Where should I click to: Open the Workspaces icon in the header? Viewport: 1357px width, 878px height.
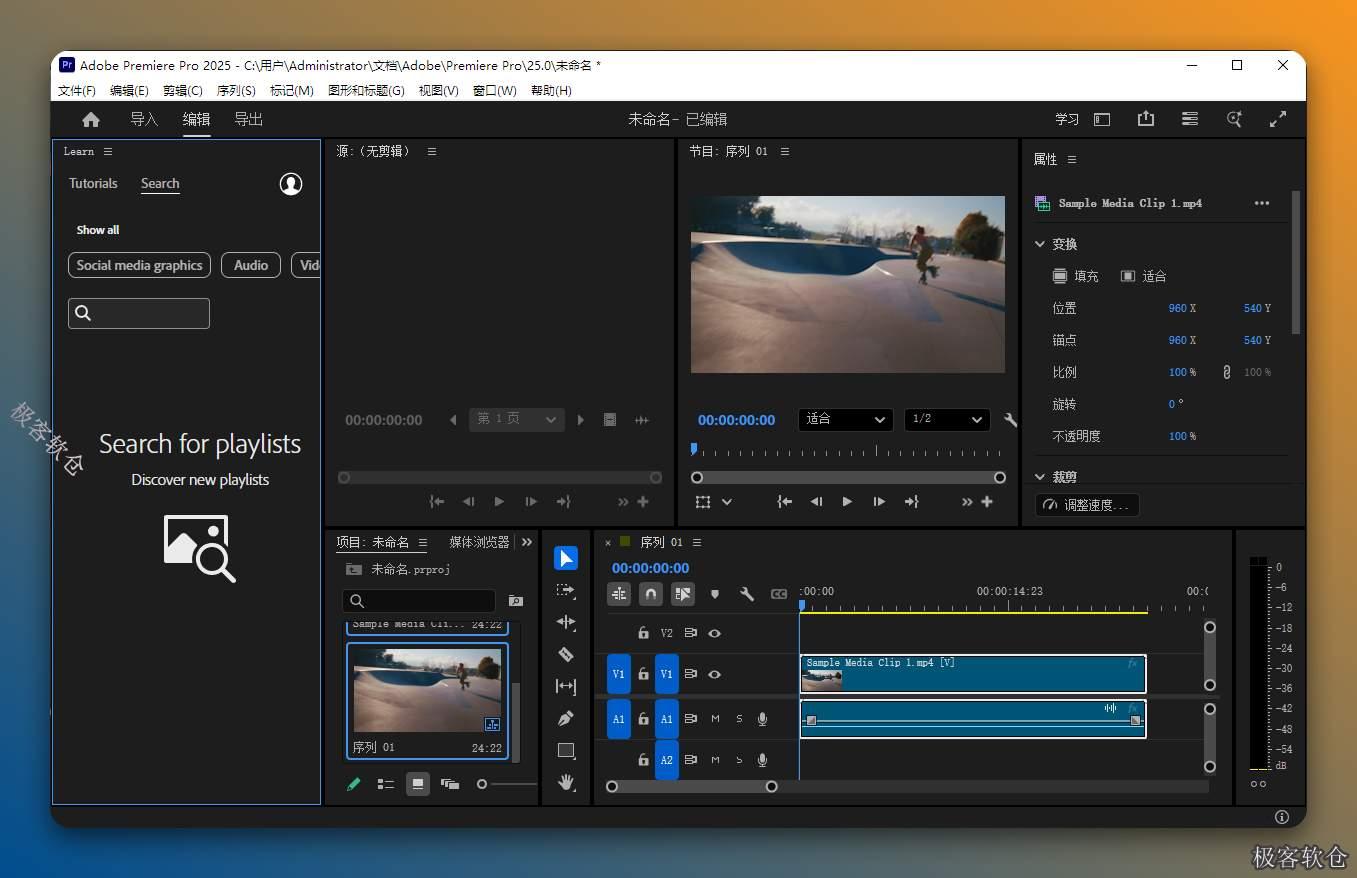(1190, 119)
